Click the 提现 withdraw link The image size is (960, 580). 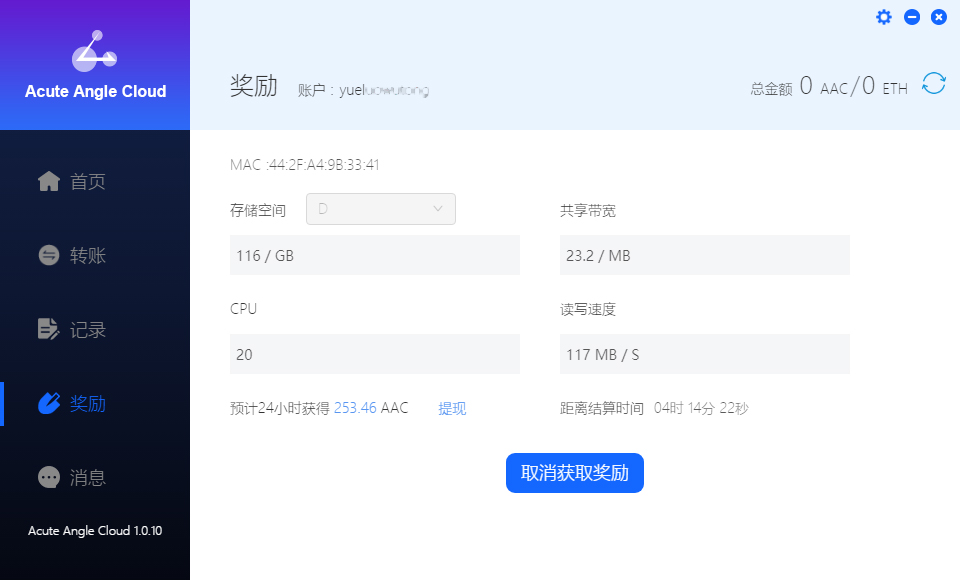[x=451, y=408]
